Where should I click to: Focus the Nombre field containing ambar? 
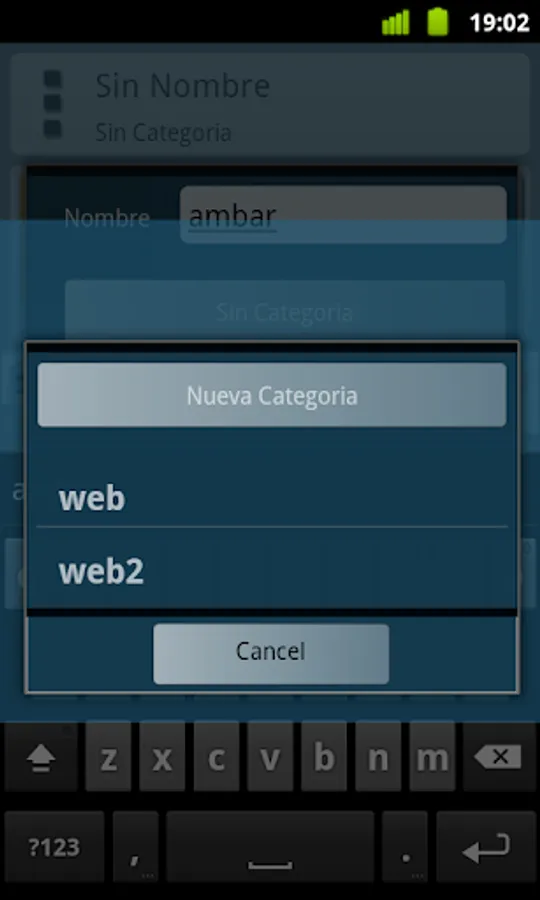(x=343, y=215)
